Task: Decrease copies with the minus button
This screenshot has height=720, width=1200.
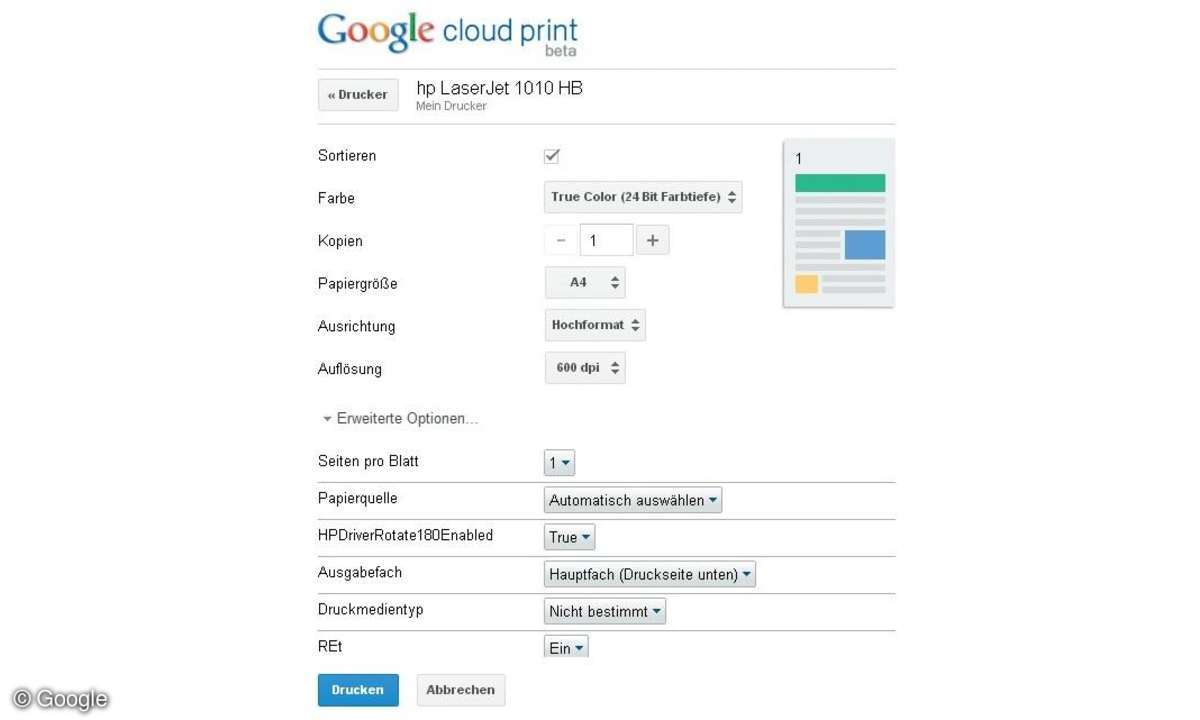Action: point(561,240)
